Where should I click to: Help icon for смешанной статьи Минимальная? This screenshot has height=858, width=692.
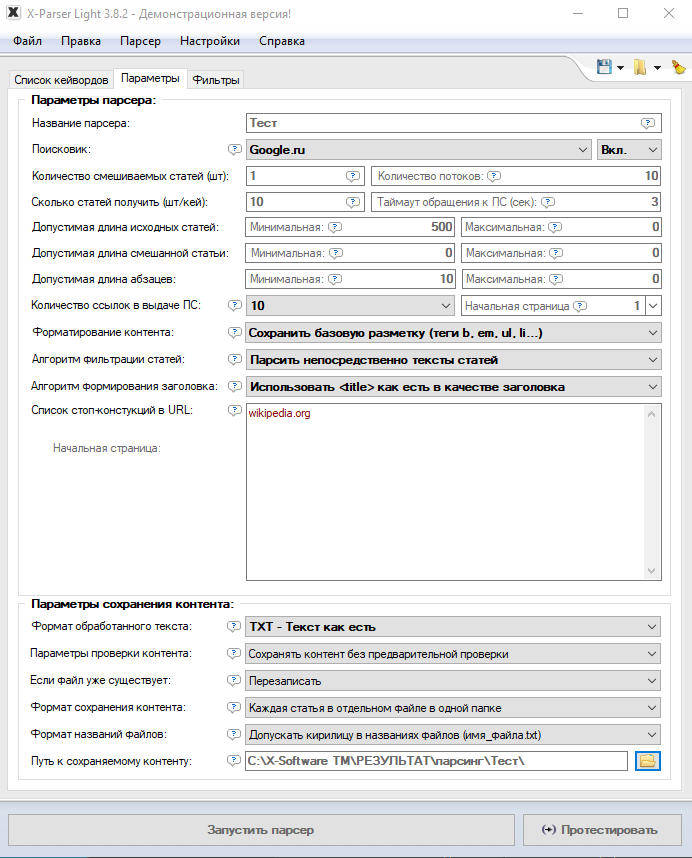point(336,253)
